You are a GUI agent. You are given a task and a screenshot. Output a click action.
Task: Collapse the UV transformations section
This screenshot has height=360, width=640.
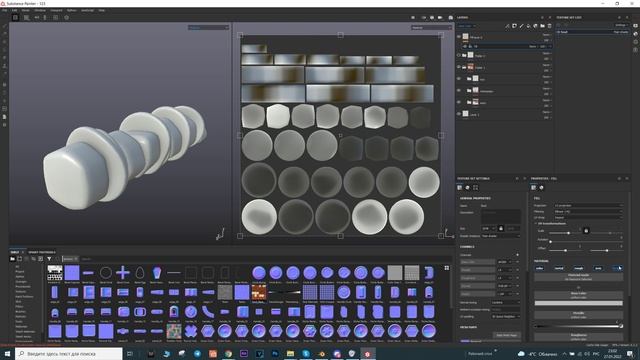click(536, 224)
